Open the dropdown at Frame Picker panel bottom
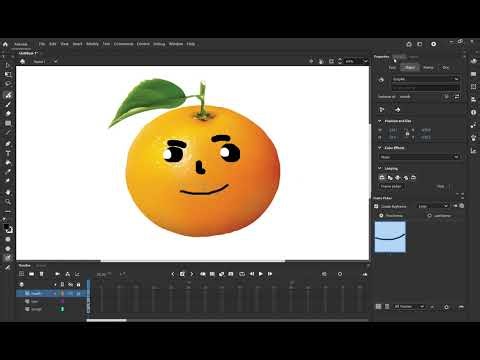The image size is (480, 360). coord(409,306)
